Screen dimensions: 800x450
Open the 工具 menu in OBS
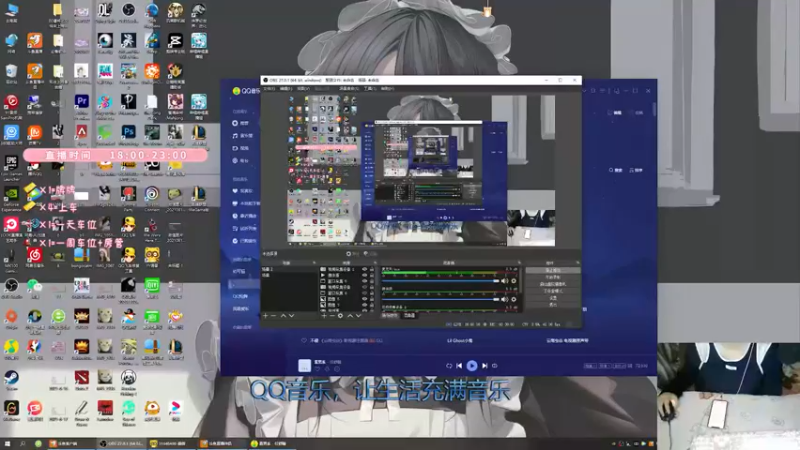tap(369, 89)
